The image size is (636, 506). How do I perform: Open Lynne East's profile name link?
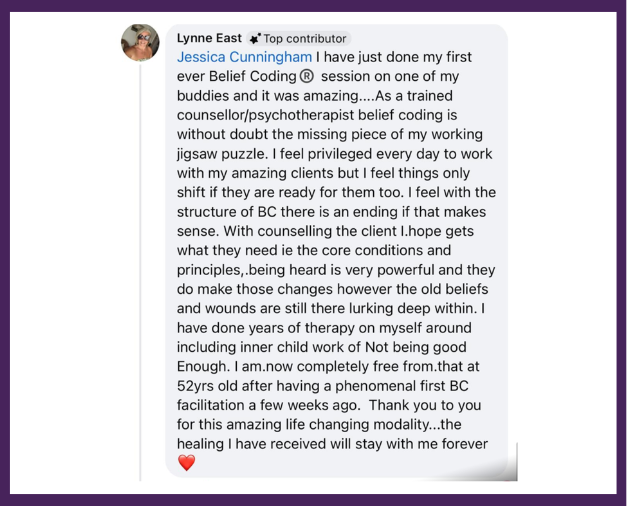click(x=209, y=38)
